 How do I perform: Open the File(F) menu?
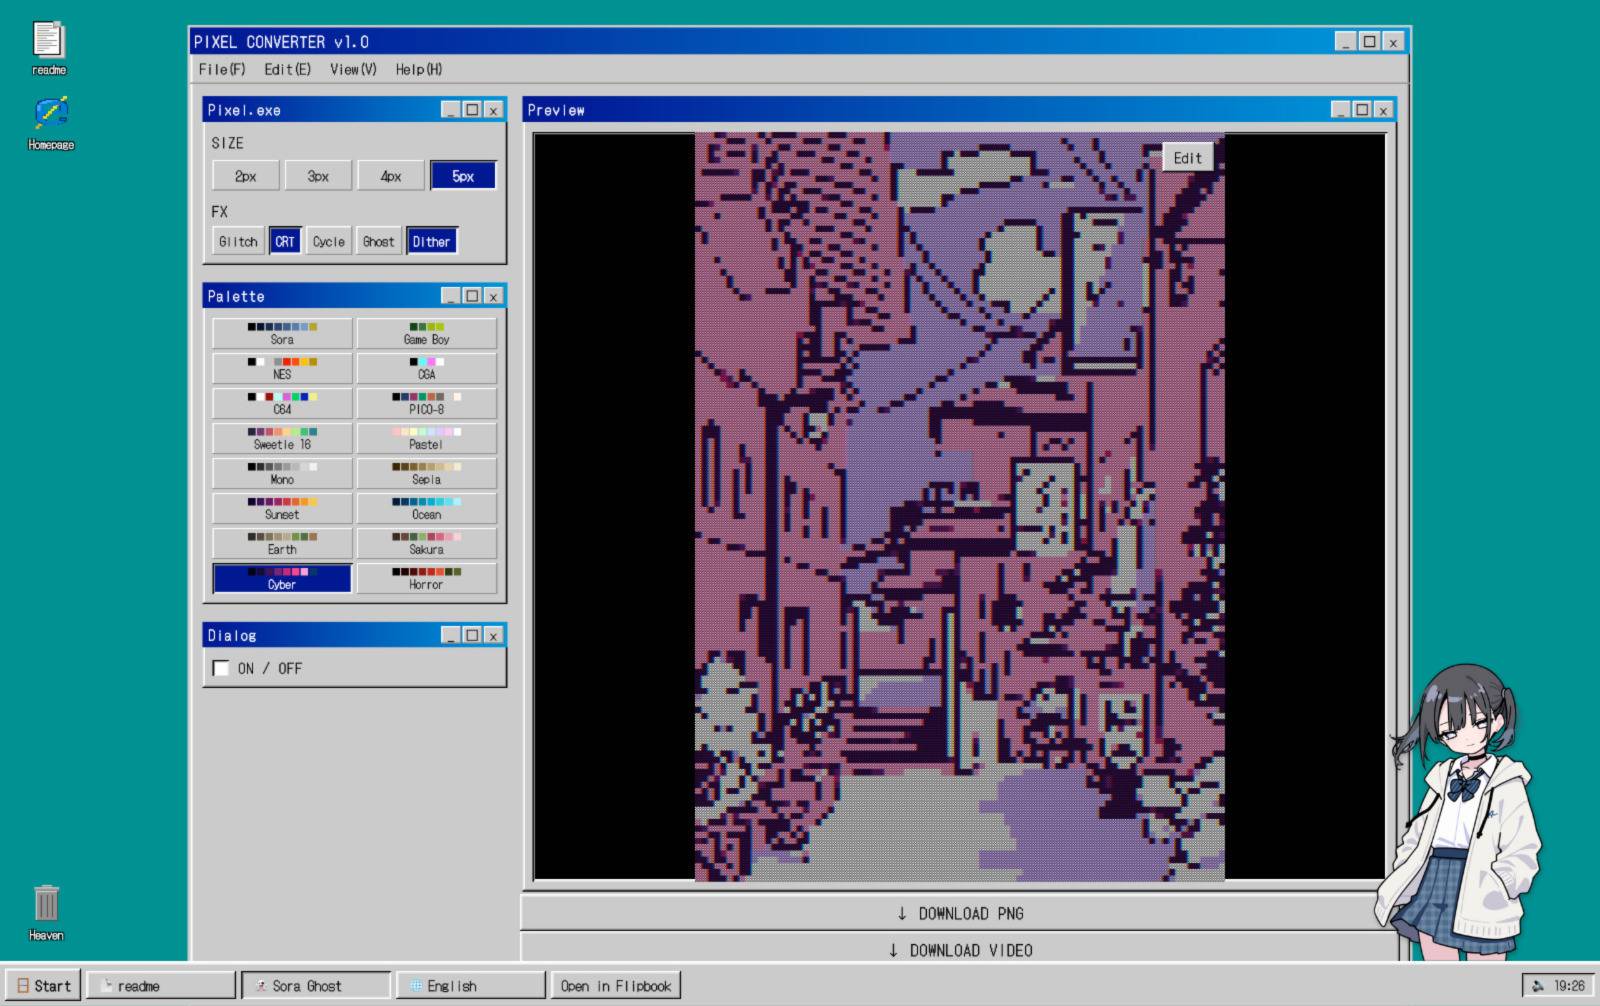pos(221,69)
